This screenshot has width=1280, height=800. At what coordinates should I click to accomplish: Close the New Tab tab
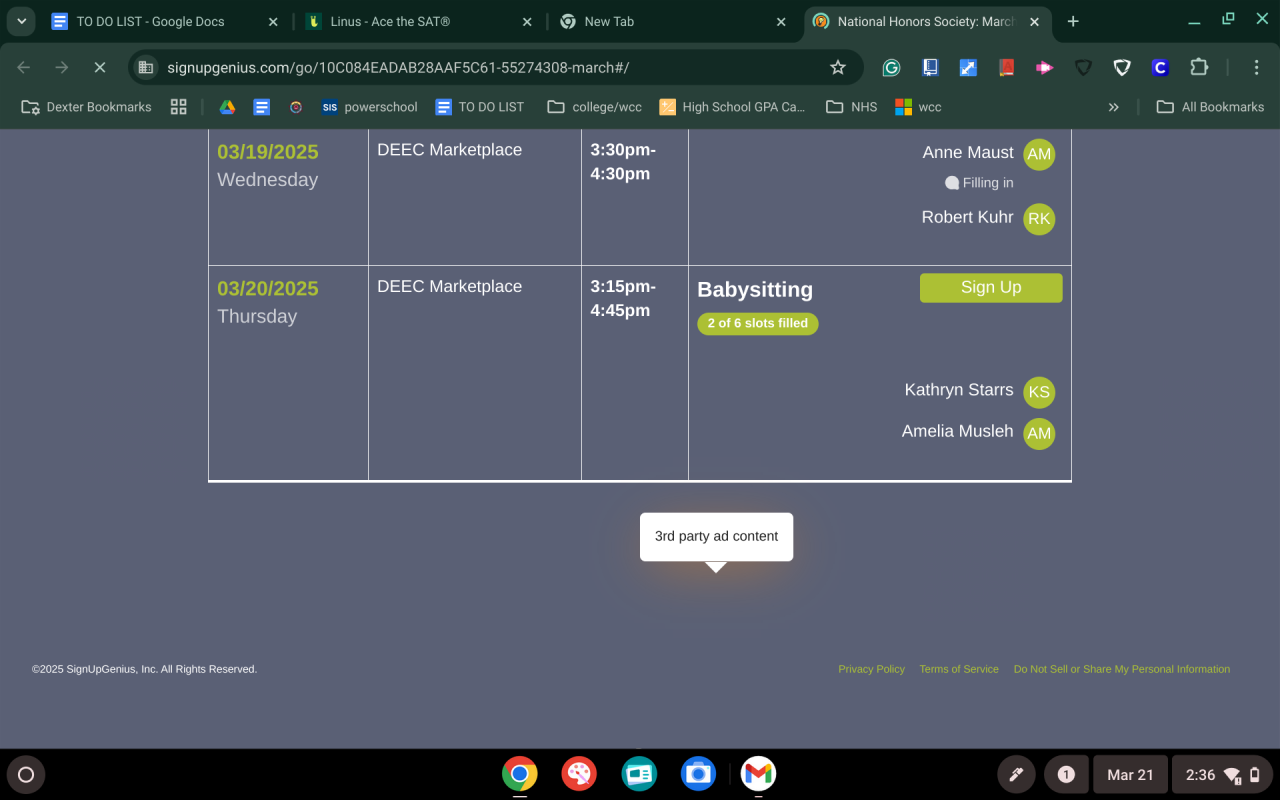coord(781,22)
